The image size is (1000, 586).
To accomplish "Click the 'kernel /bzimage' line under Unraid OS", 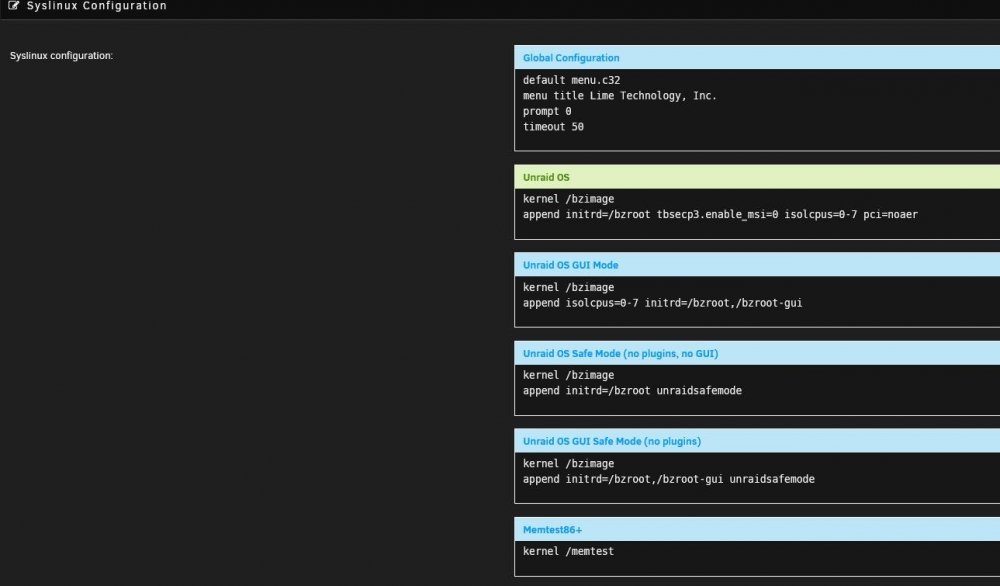I will pyautogui.click(x=568, y=199).
